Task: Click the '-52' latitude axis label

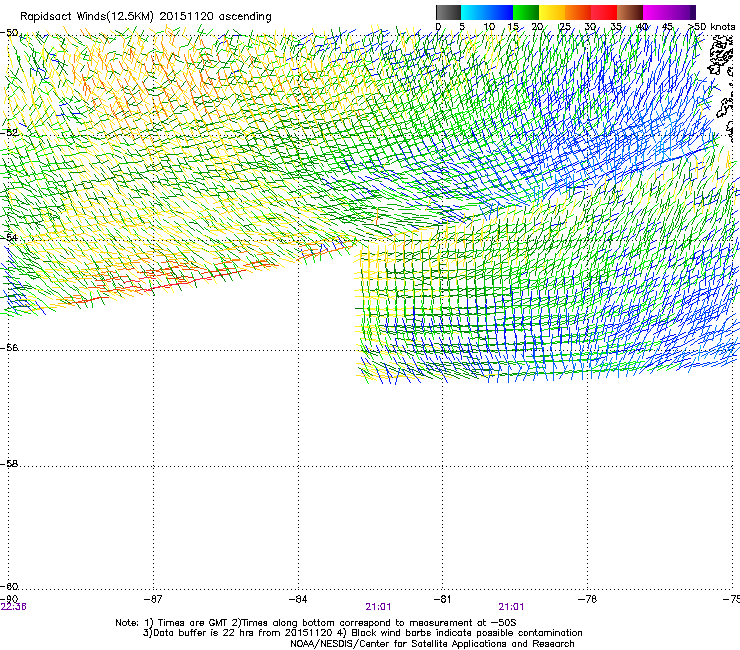Action: point(9,133)
